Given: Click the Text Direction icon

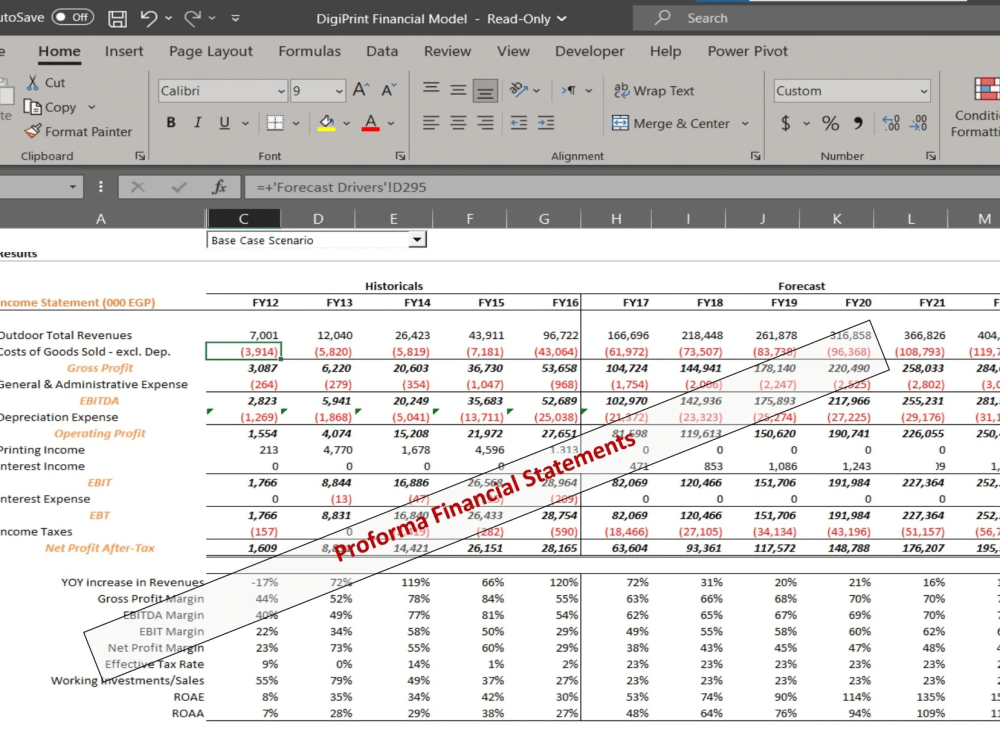Looking at the screenshot, I should click(569, 90).
